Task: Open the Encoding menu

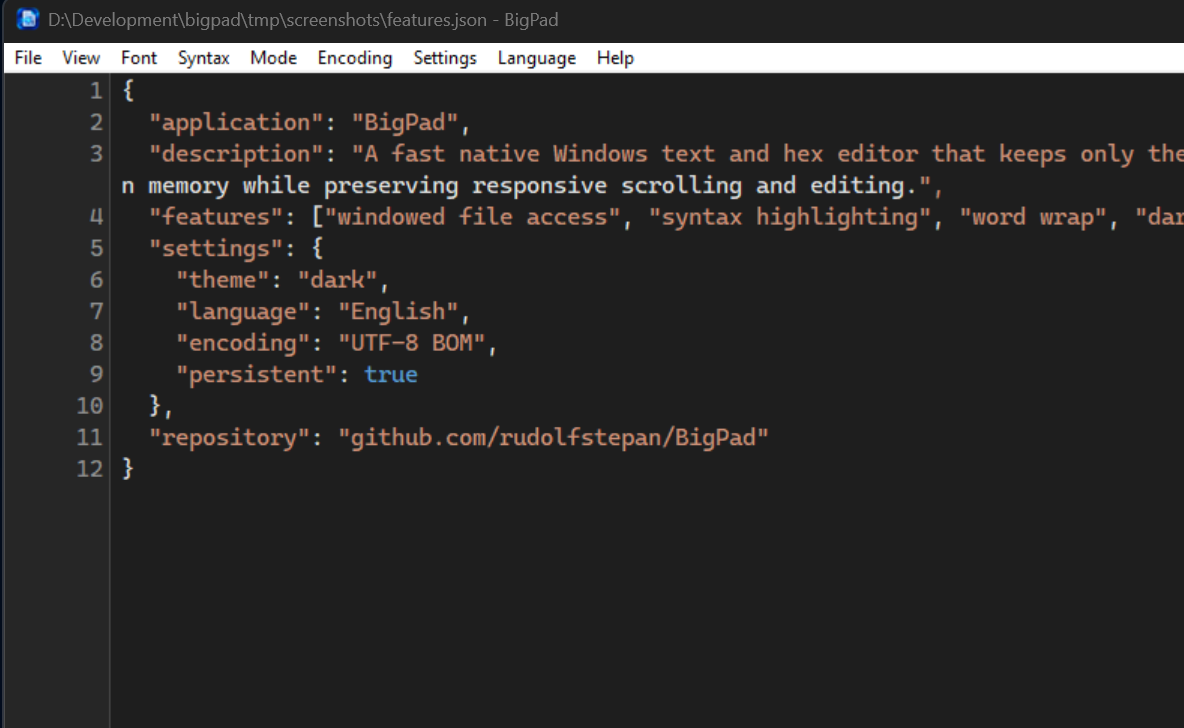Action: pyautogui.click(x=355, y=58)
